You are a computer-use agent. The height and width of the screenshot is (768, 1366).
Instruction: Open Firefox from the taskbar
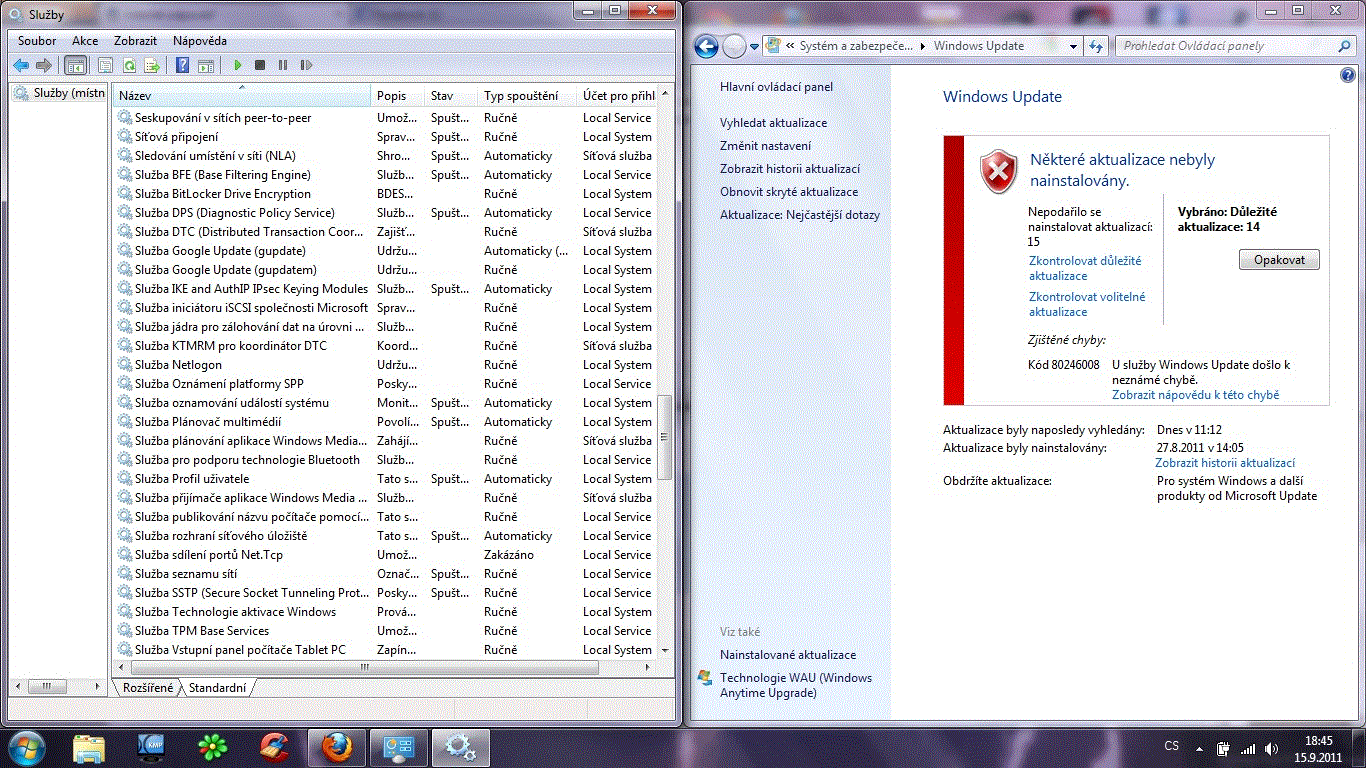pos(337,747)
